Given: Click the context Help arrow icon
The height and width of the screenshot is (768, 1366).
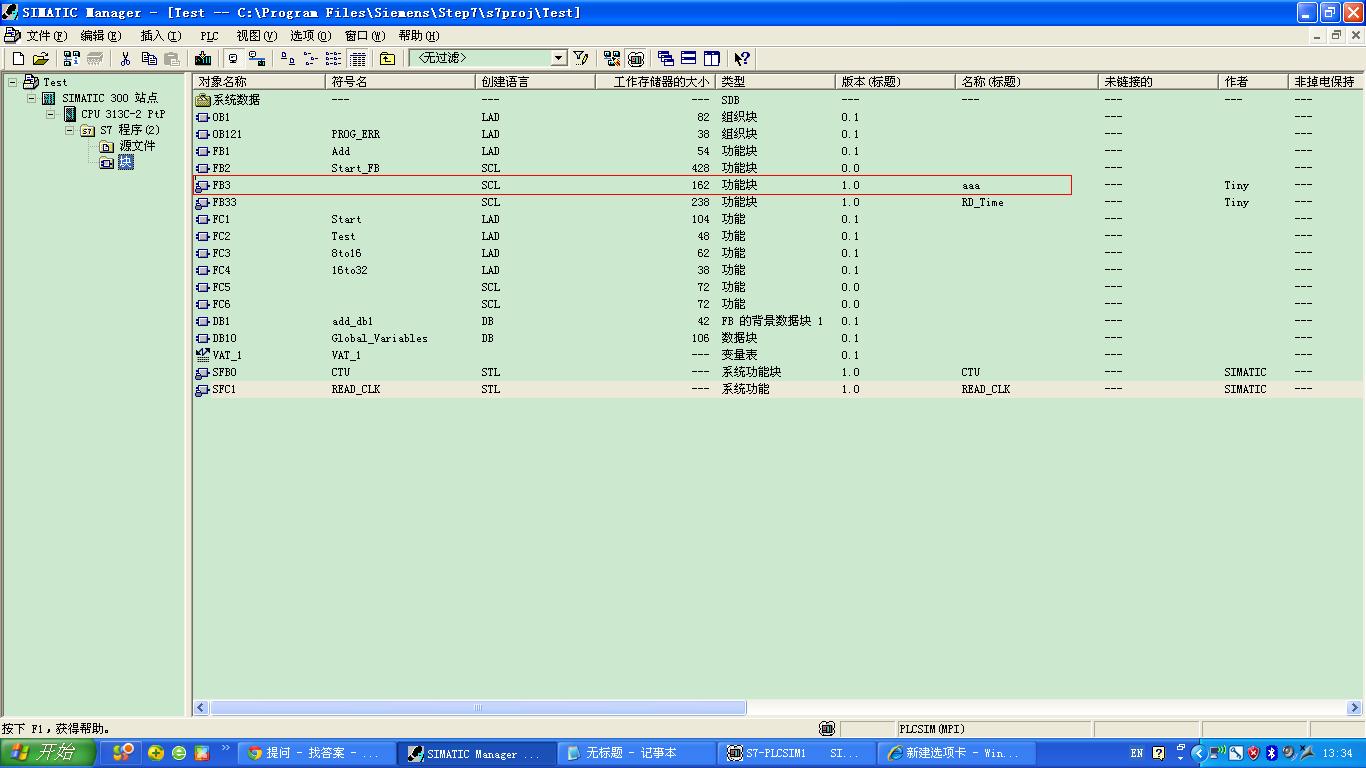Looking at the screenshot, I should pyautogui.click(x=742, y=59).
